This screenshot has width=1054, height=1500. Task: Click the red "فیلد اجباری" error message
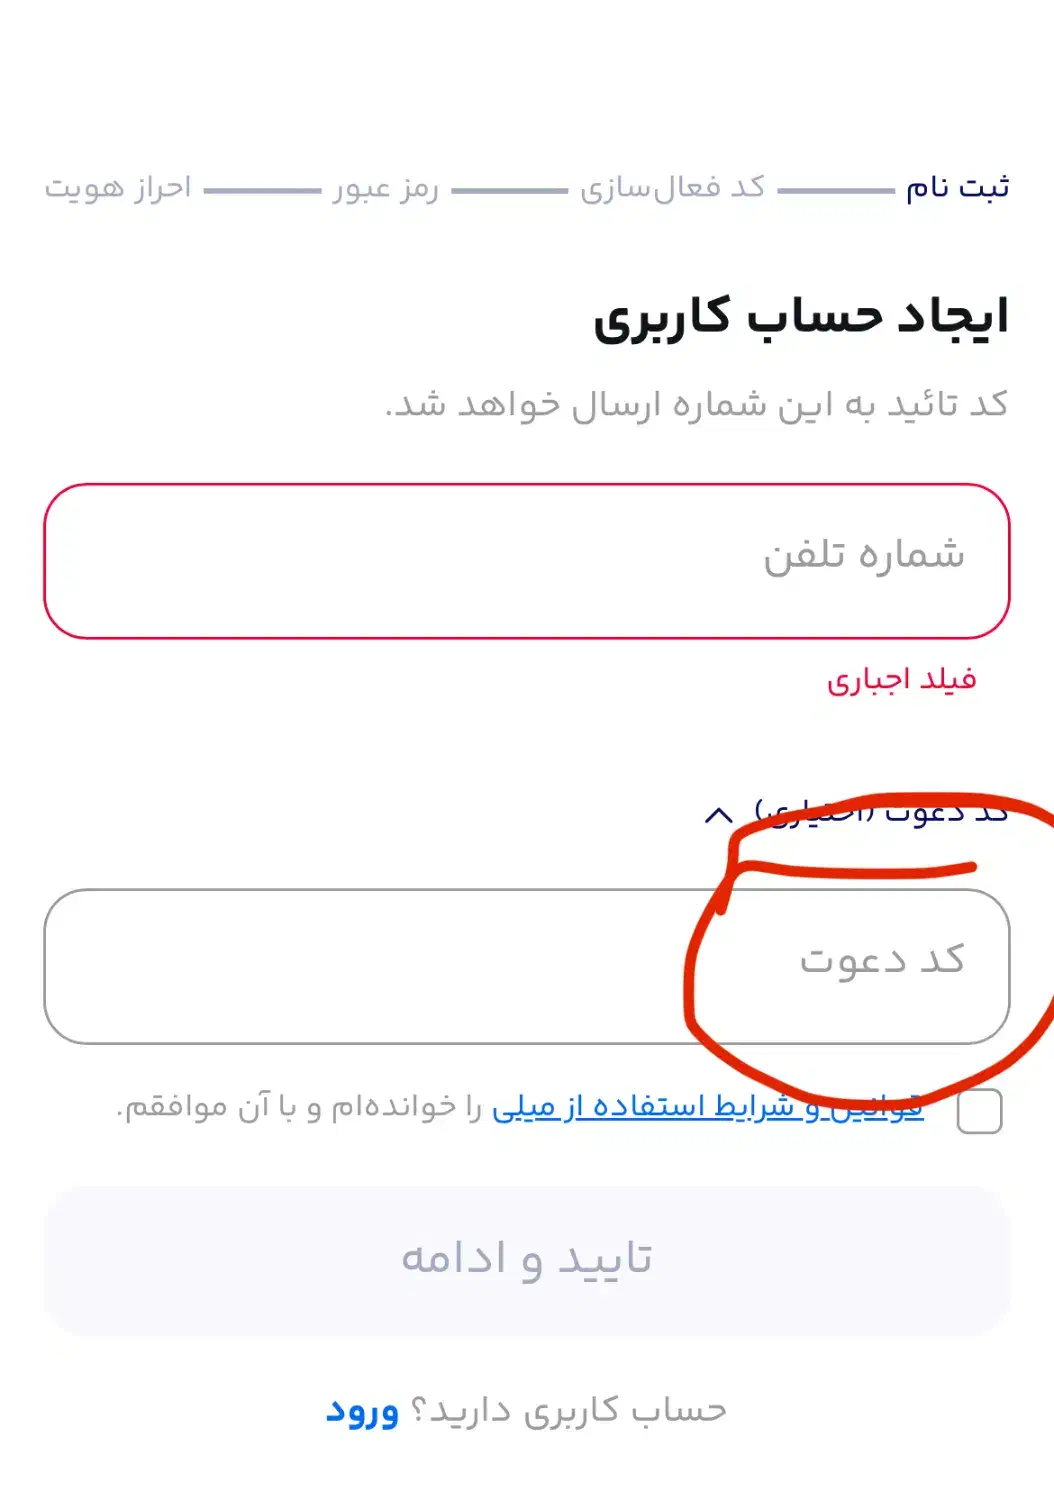coord(905,680)
